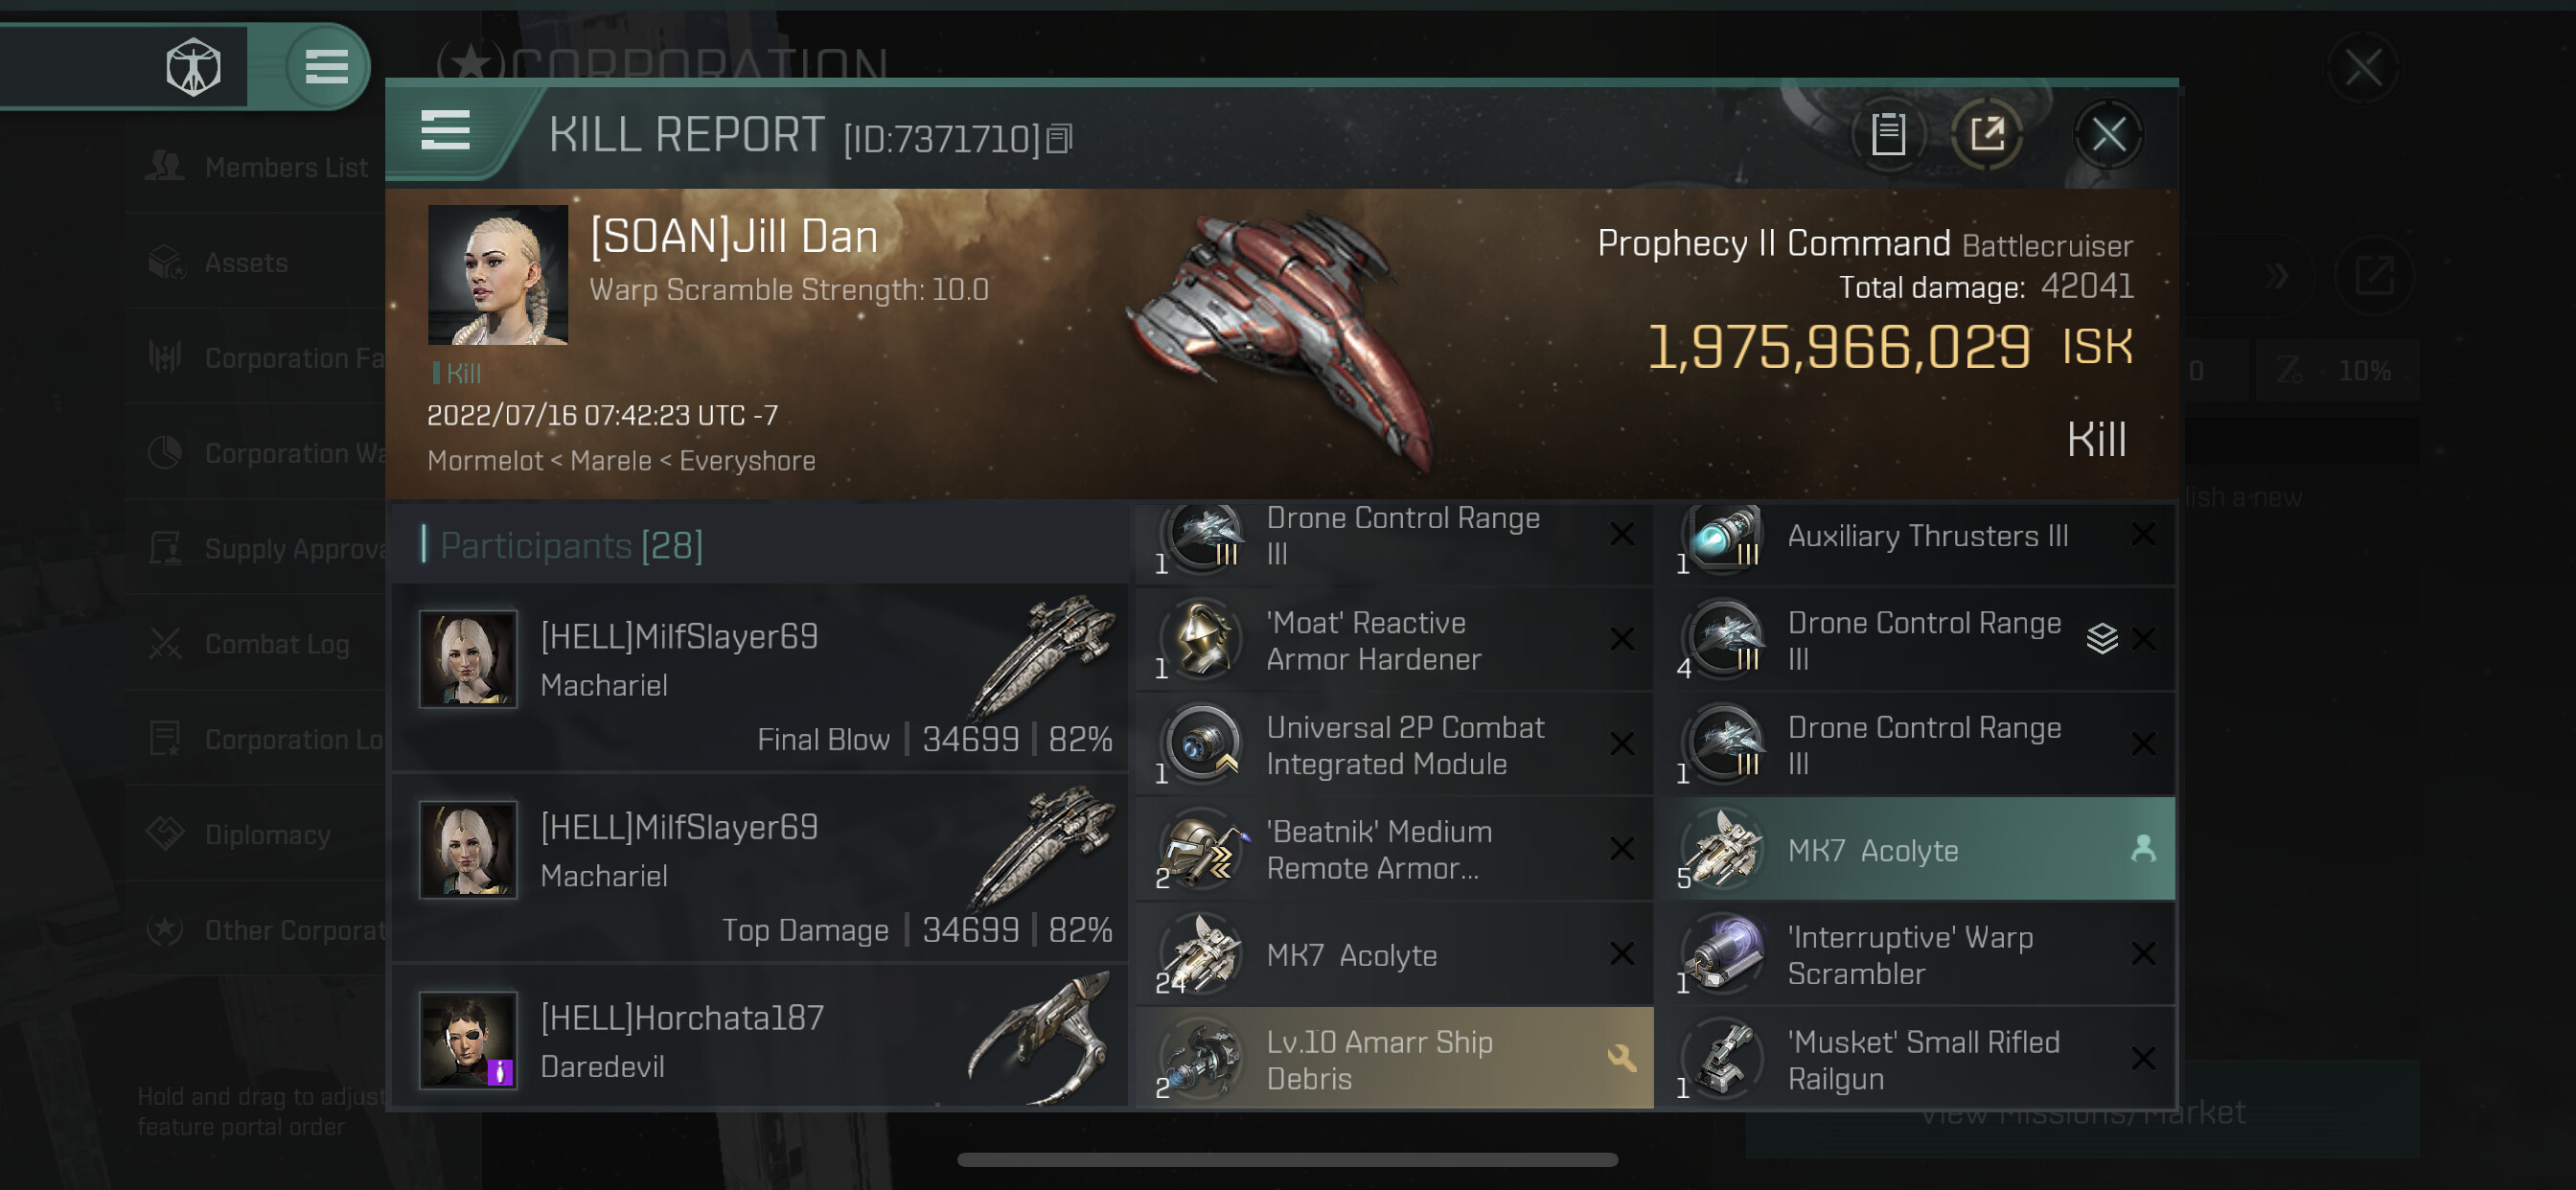
Task: Click the stack icon on Drone Control Range
Action: [x=2101, y=638]
